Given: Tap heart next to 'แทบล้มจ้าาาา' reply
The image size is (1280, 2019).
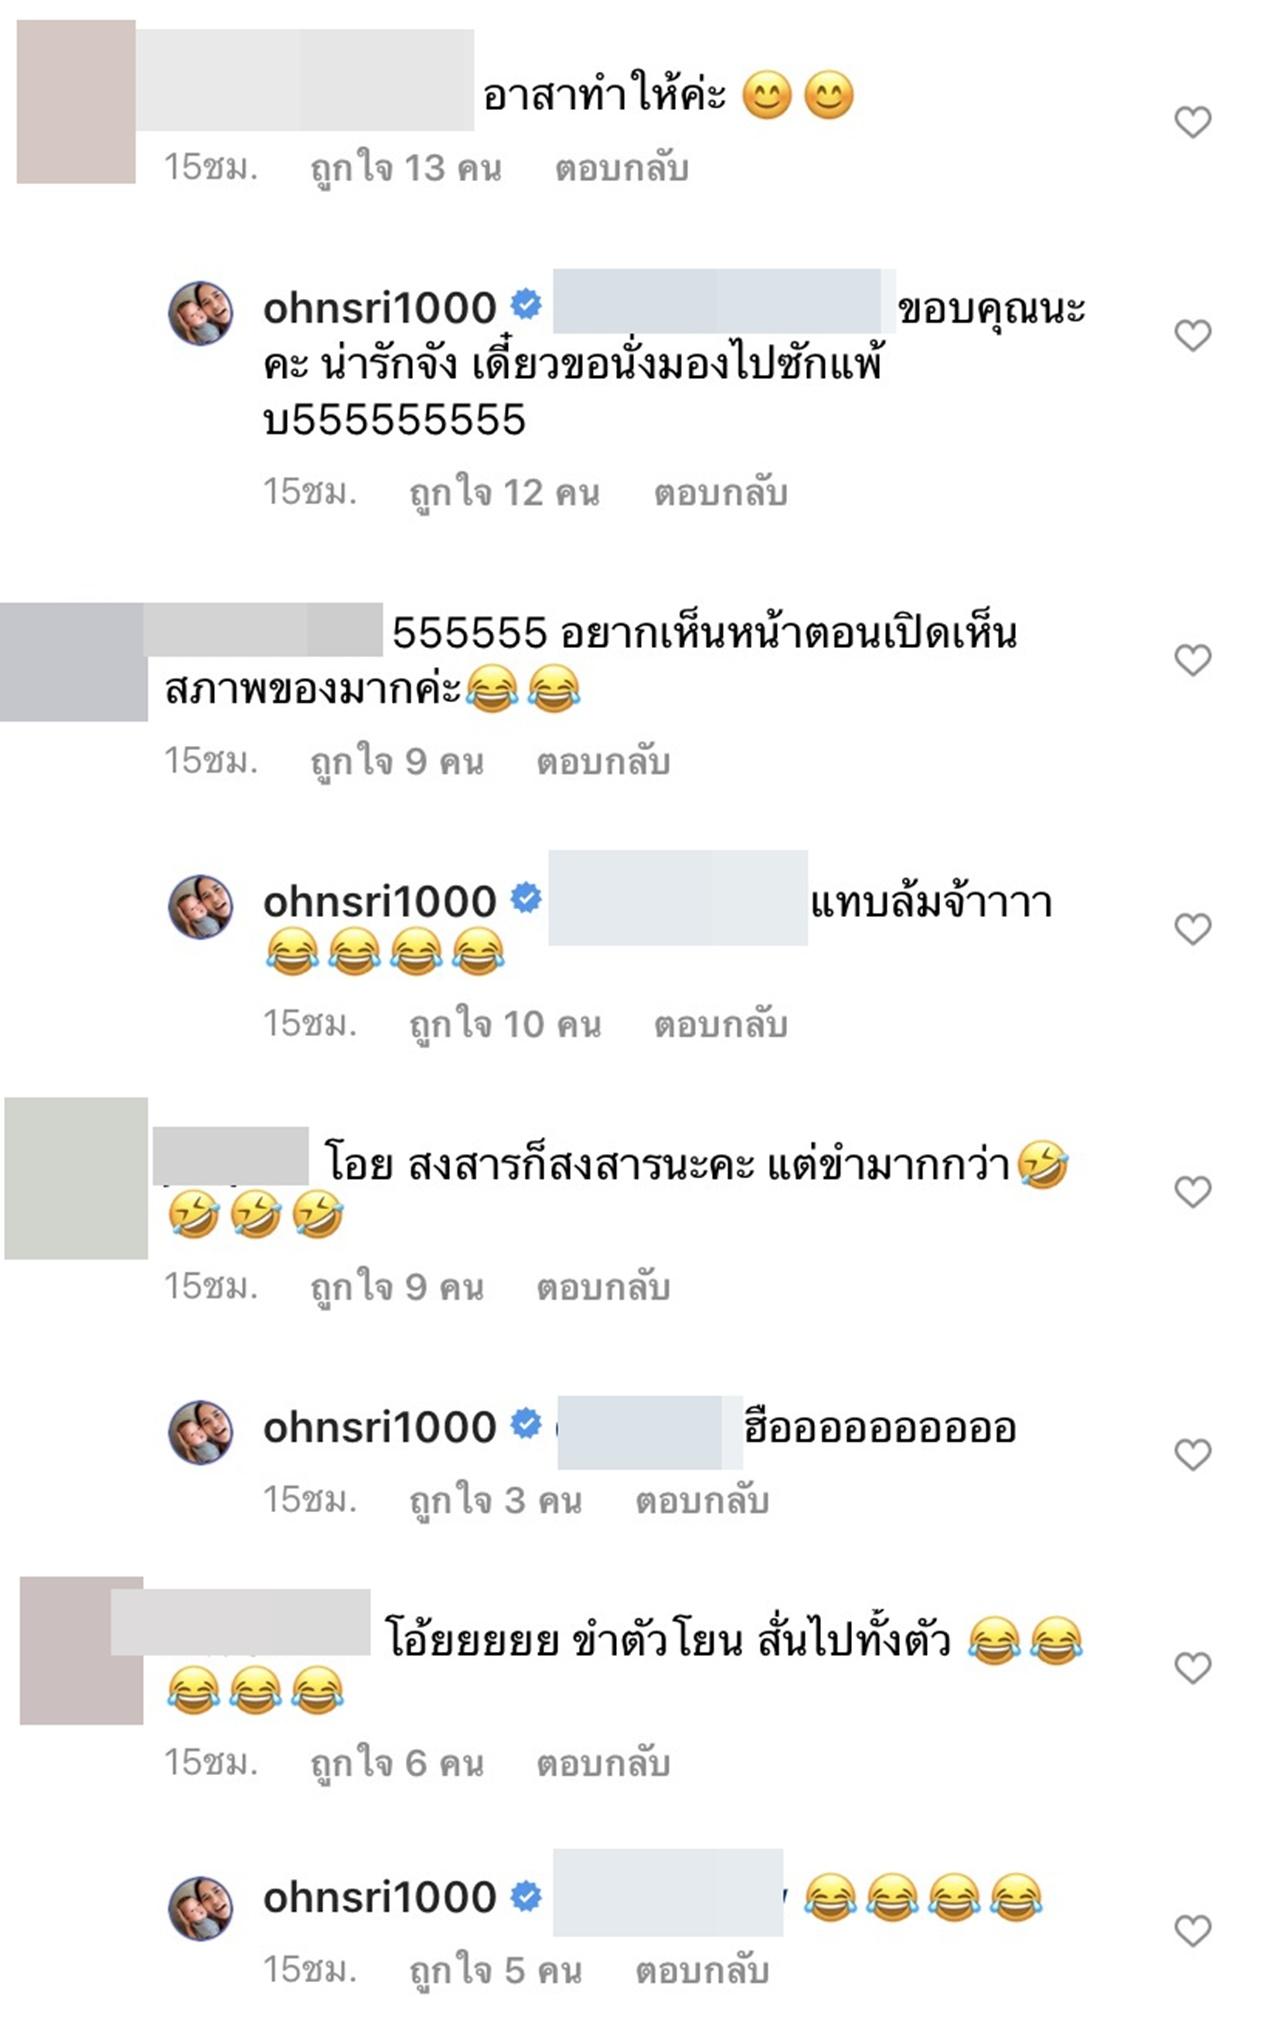Looking at the screenshot, I should [x=1192, y=929].
